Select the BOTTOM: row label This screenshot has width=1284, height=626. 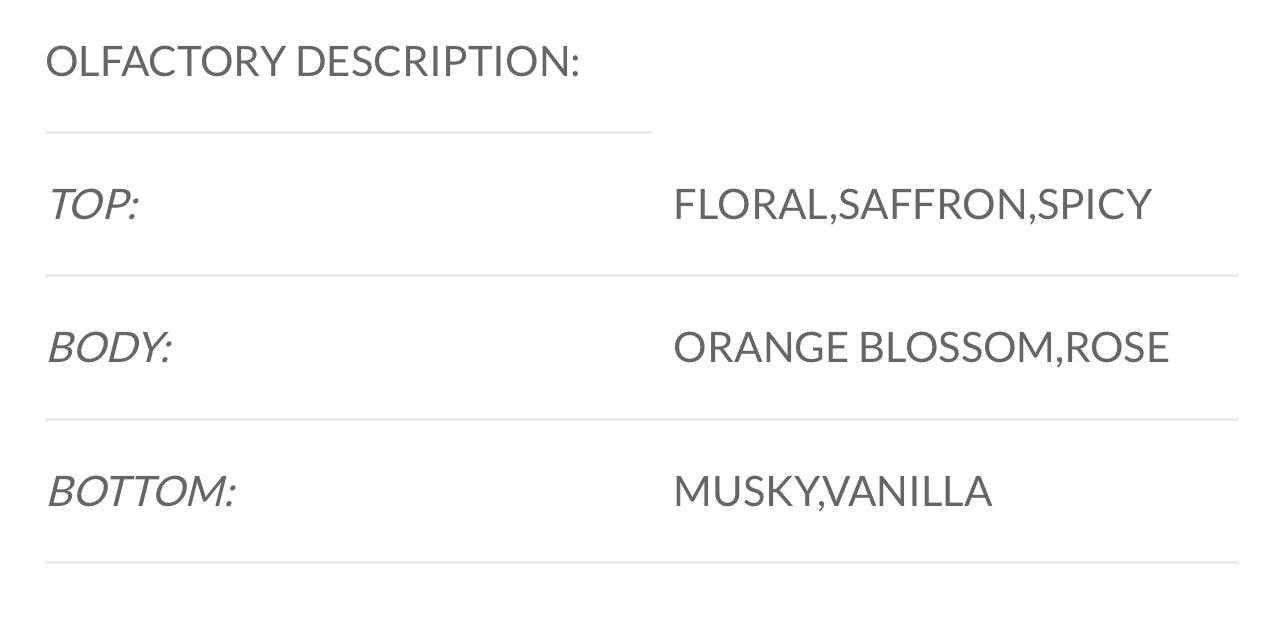click(x=140, y=491)
